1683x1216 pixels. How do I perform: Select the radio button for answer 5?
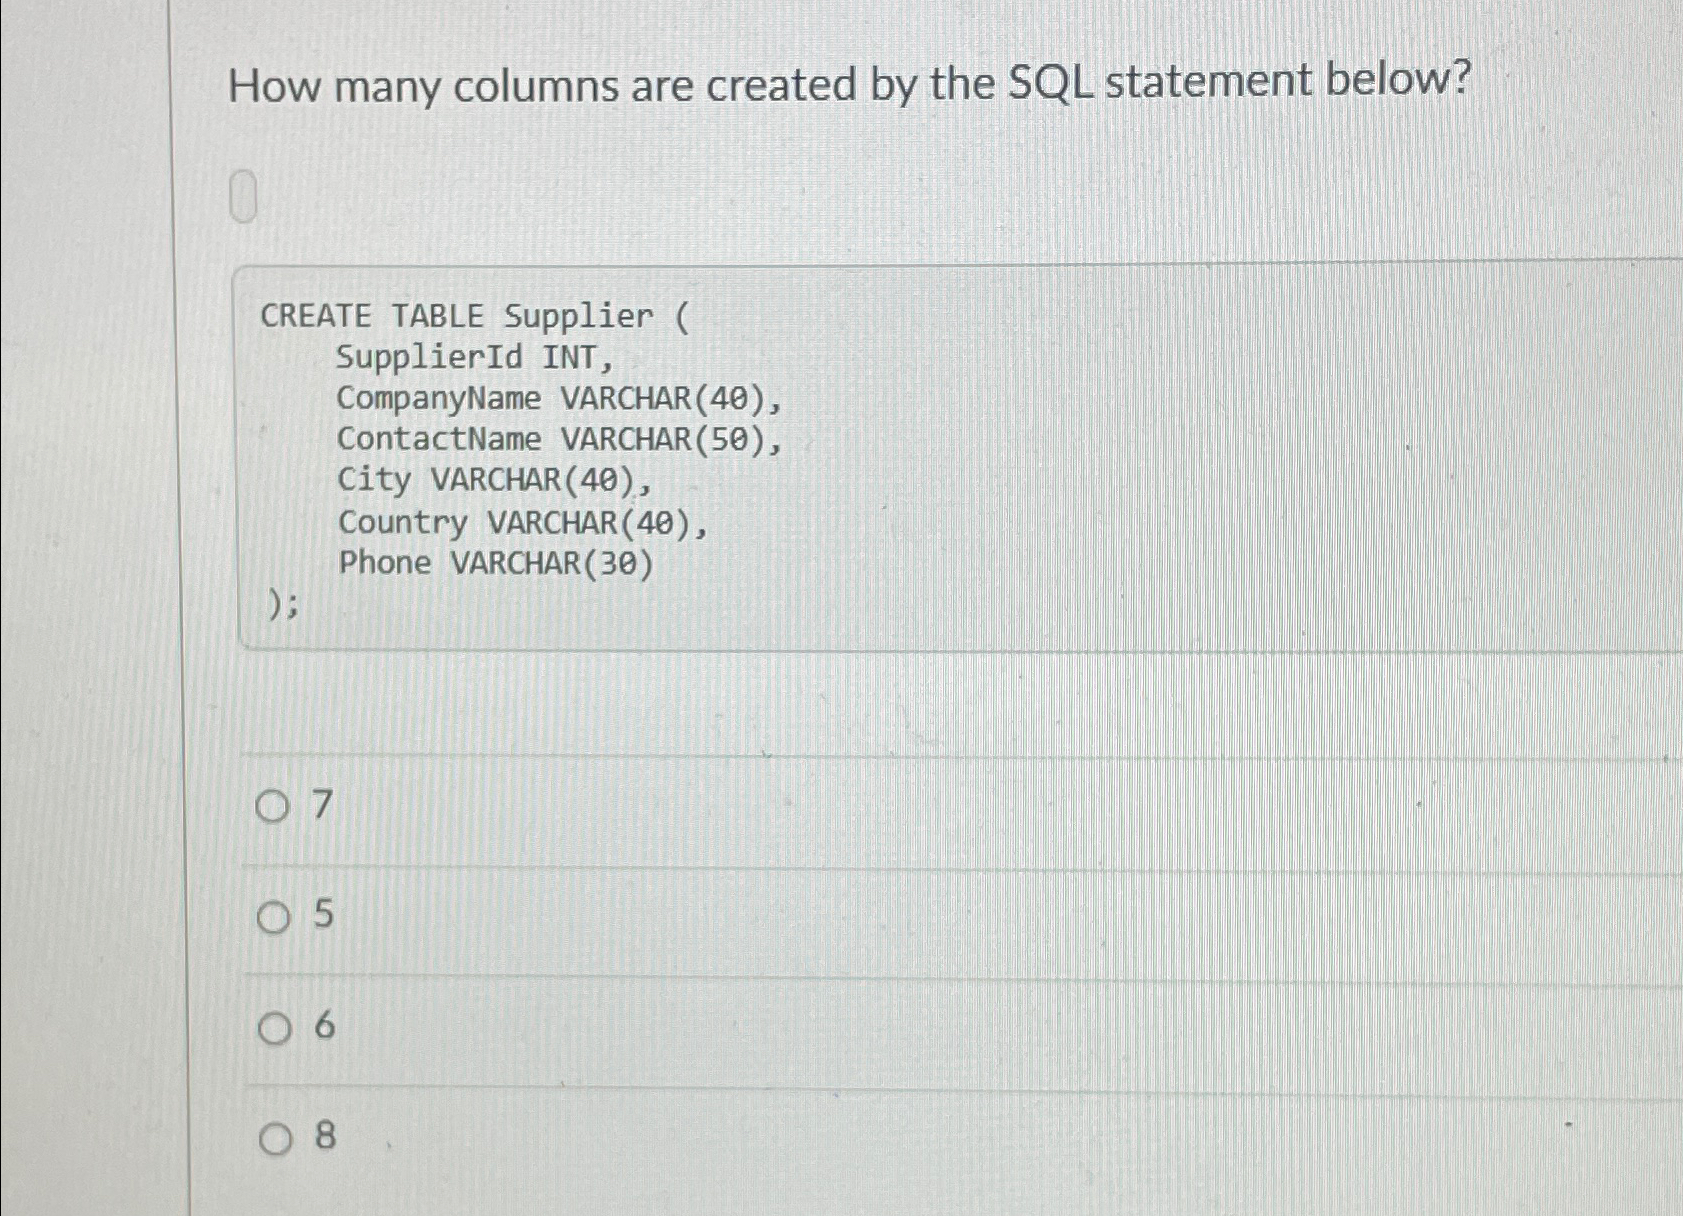click(274, 917)
